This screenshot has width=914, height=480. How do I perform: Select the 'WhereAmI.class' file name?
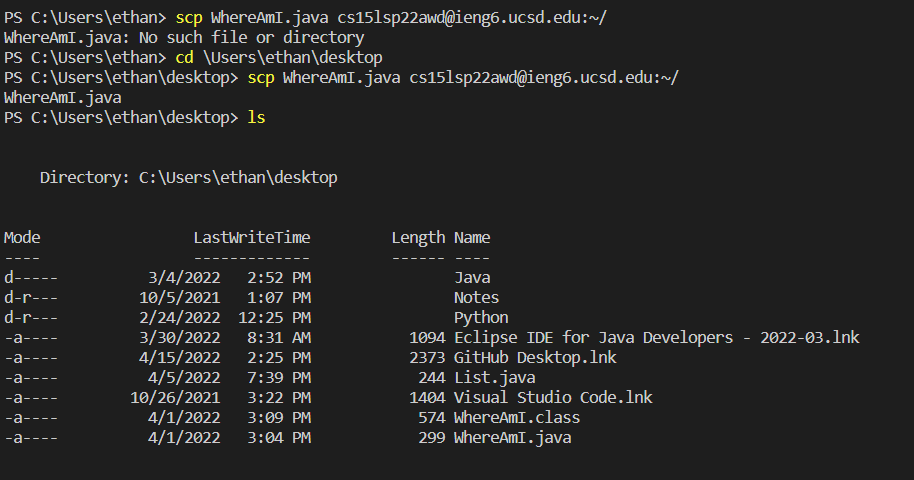(517, 418)
